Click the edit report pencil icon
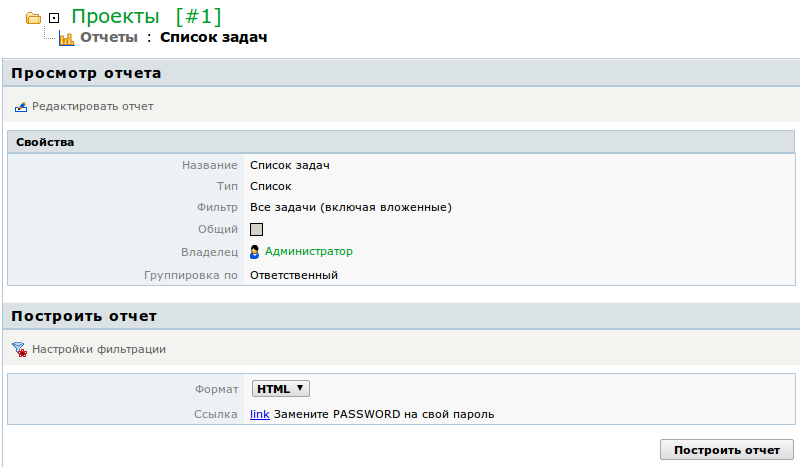The height and width of the screenshot is (467, 800). (20, 107)
